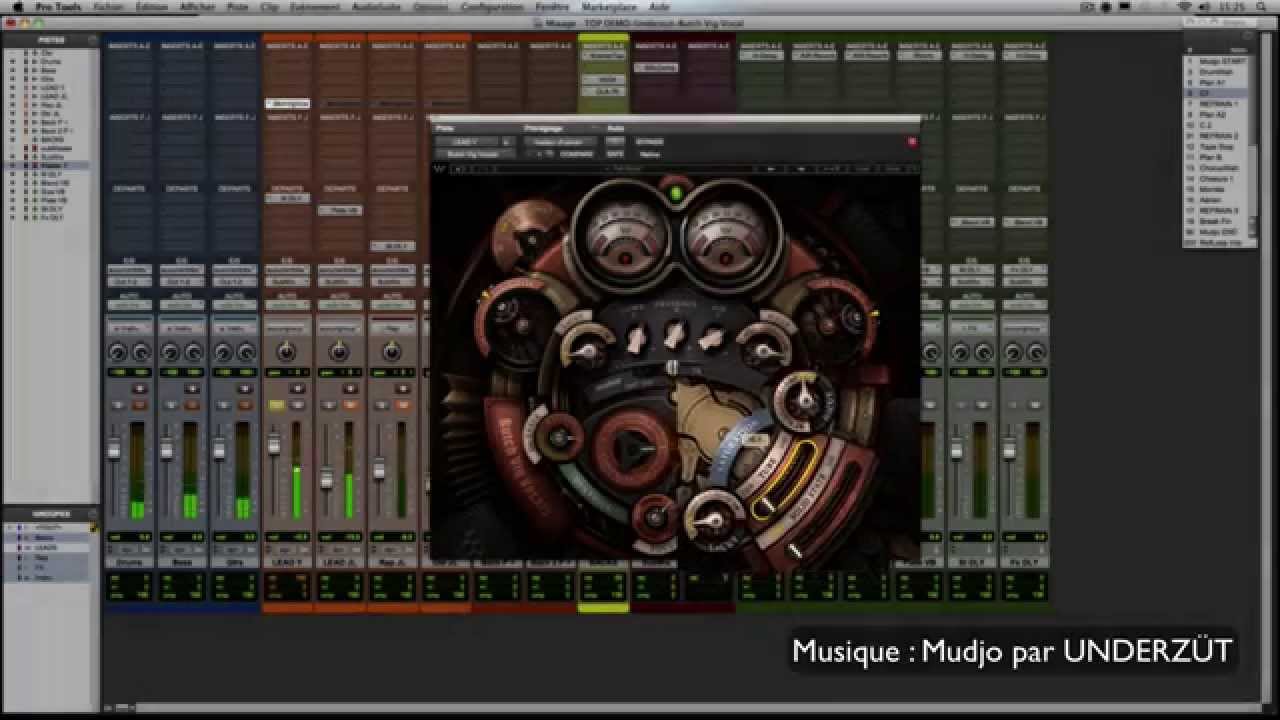
Task: Turn the Drums channel left pan knob
Action: (x=117, y=351)
